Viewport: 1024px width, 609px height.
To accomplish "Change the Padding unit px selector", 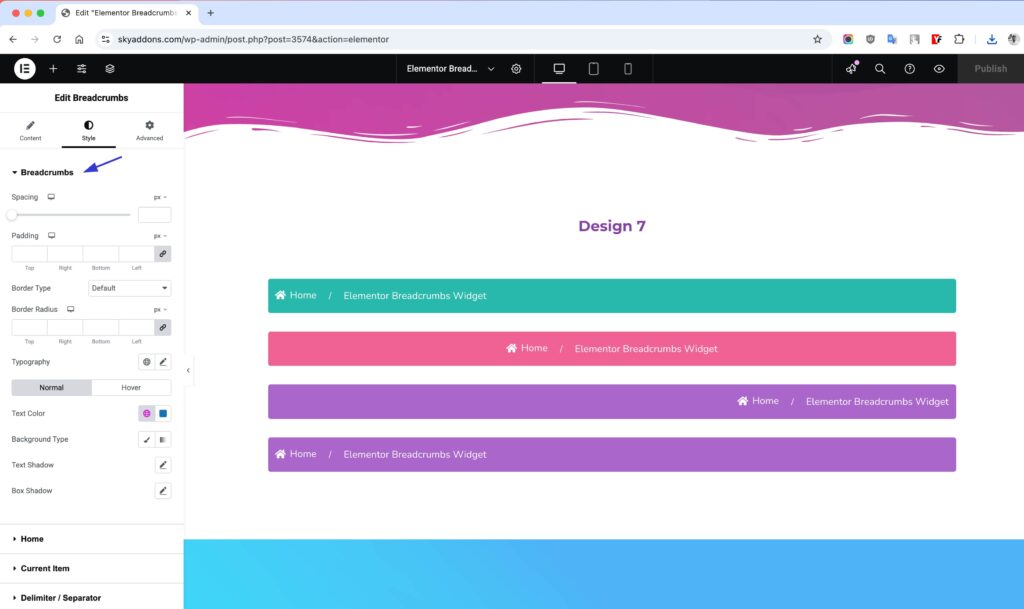I will pyautogui.click(x=160, y=236).
